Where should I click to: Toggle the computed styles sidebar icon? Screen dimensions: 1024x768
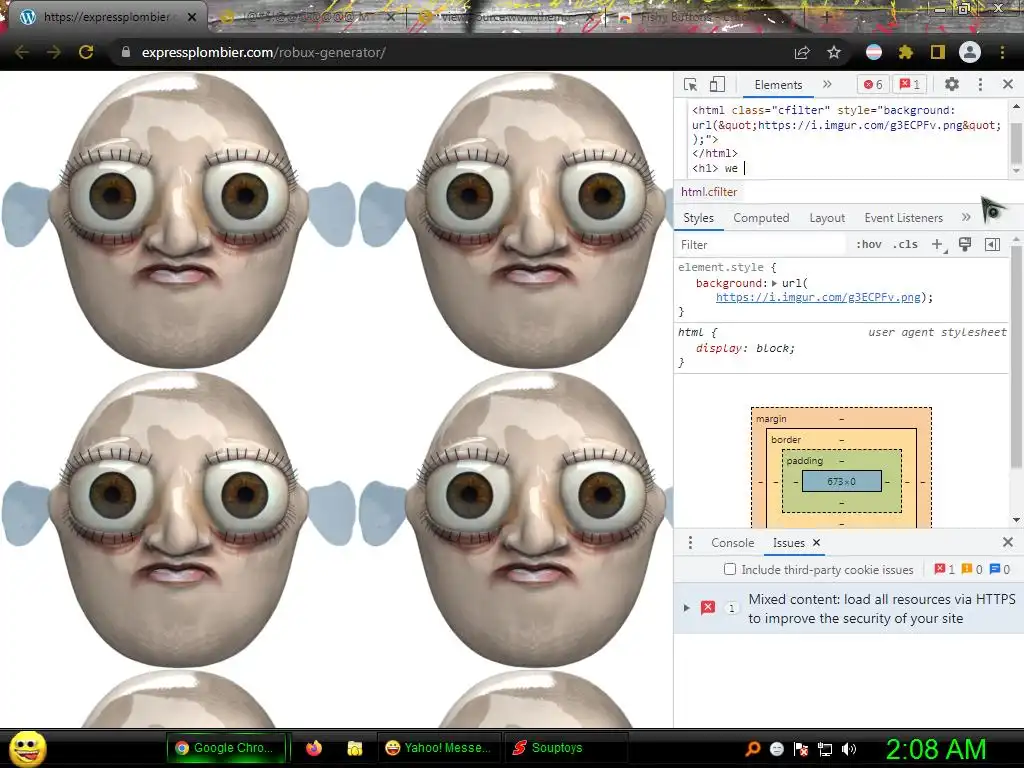coord(992,244)
